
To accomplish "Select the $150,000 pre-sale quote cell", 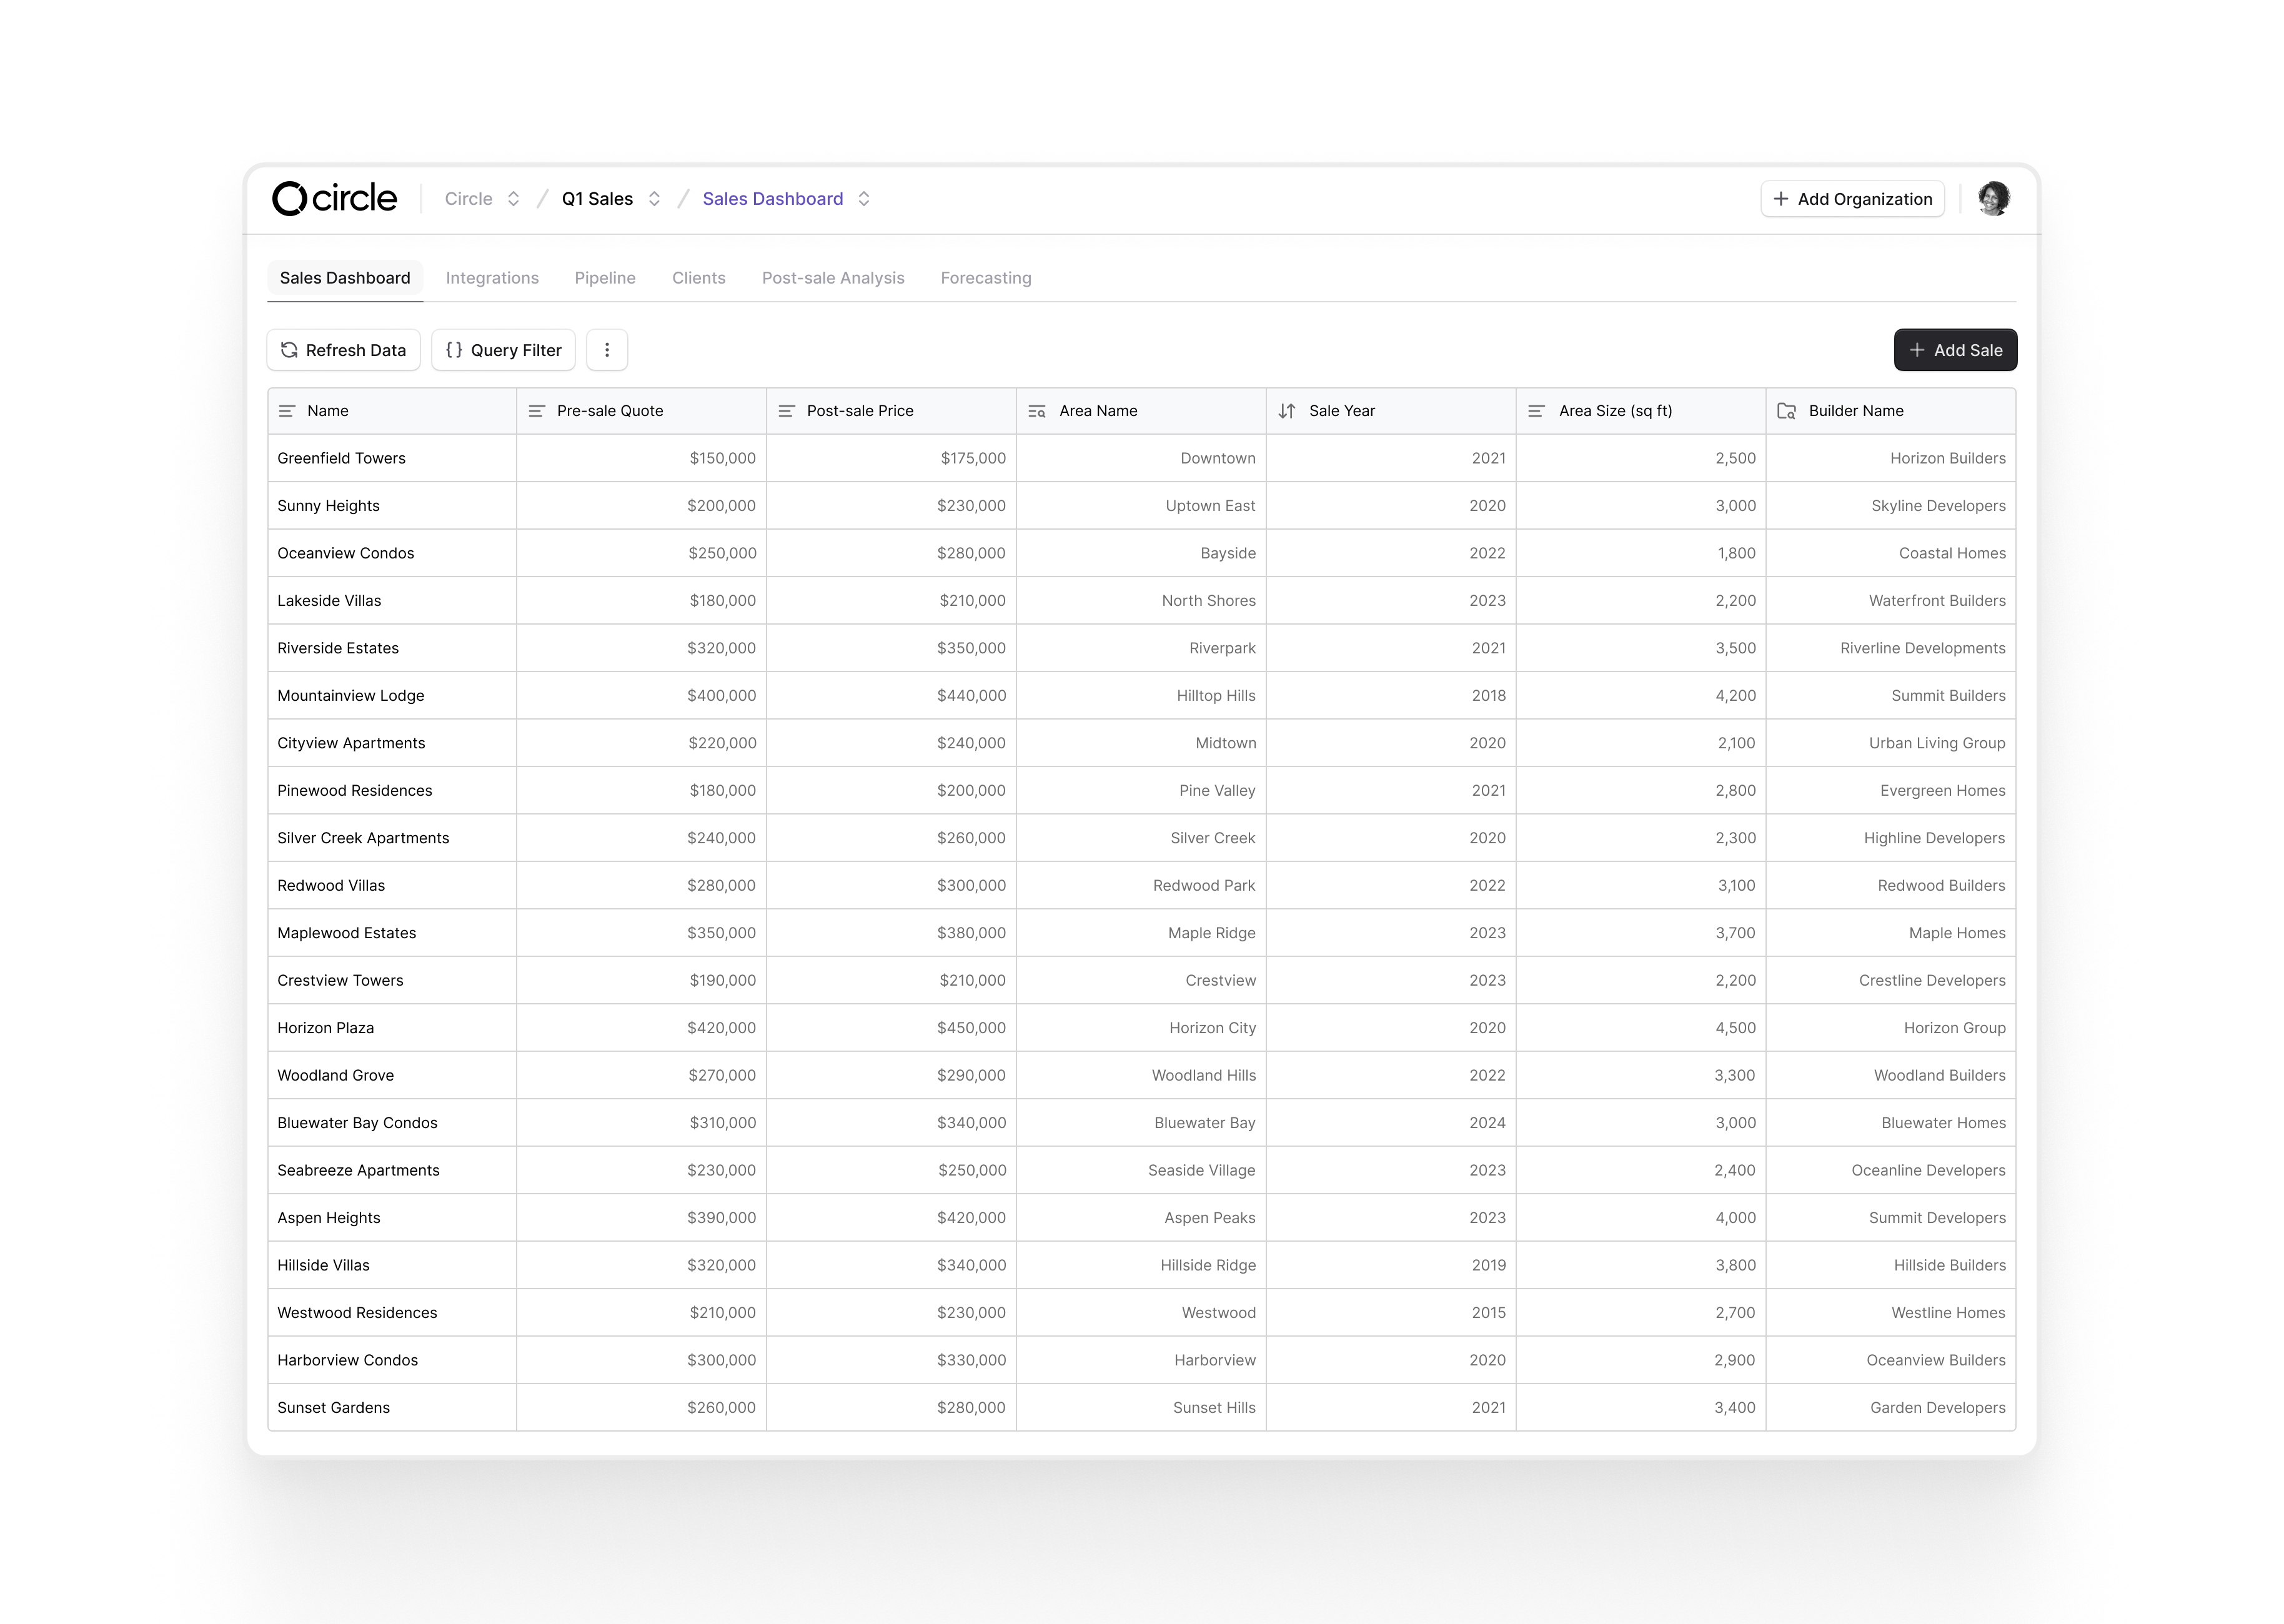I will (642, 458).
